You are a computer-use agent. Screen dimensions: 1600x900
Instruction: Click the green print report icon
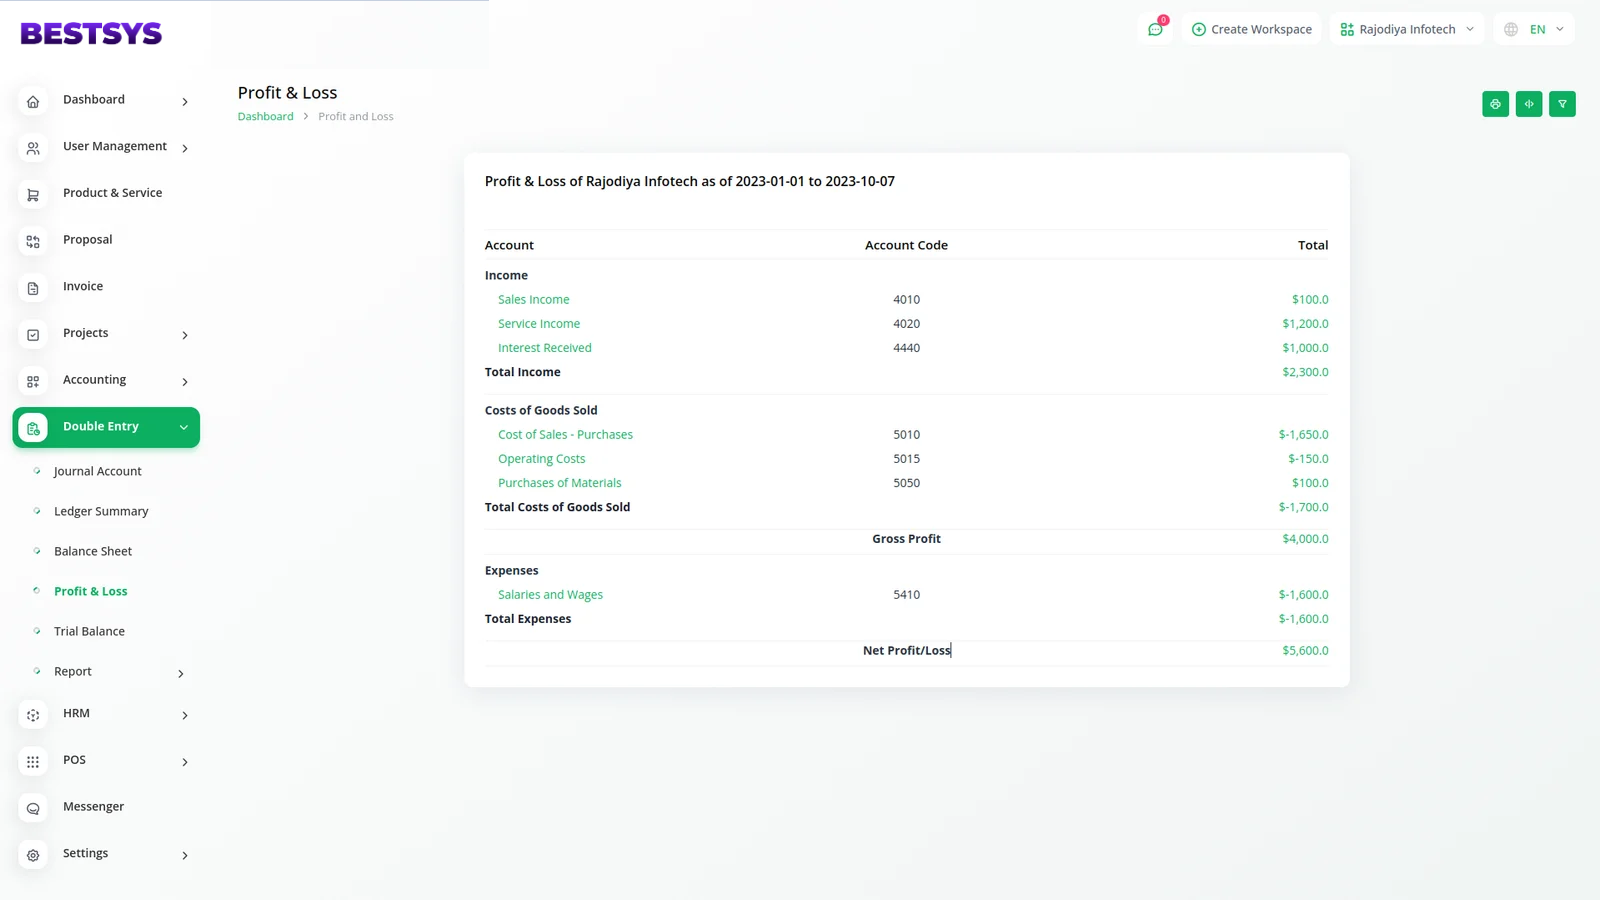(1495, 104)
